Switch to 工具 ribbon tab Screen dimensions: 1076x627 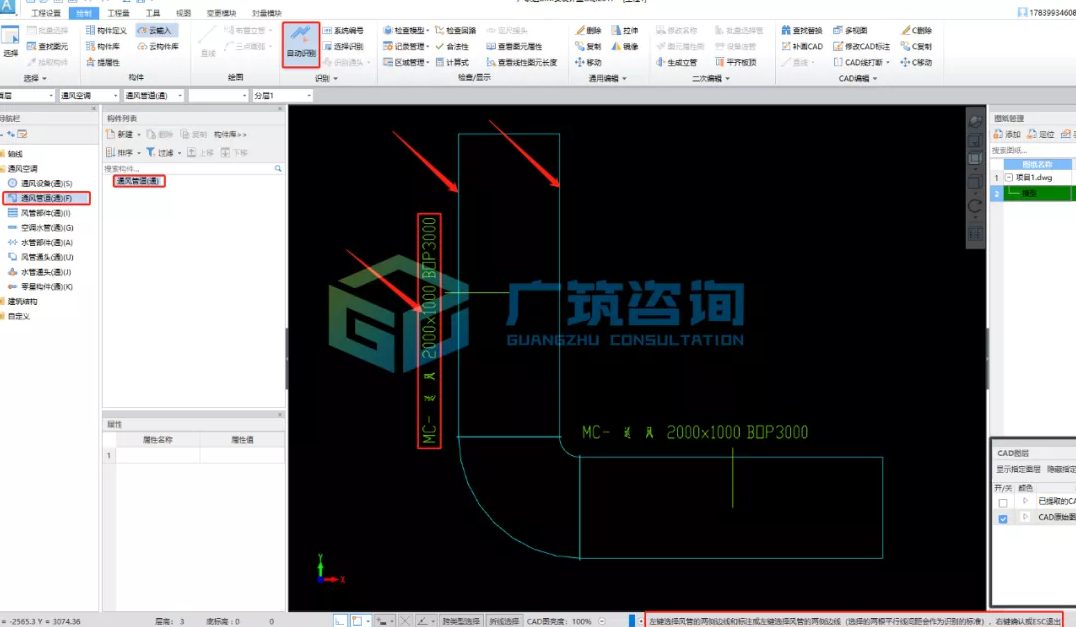(152, 13)
